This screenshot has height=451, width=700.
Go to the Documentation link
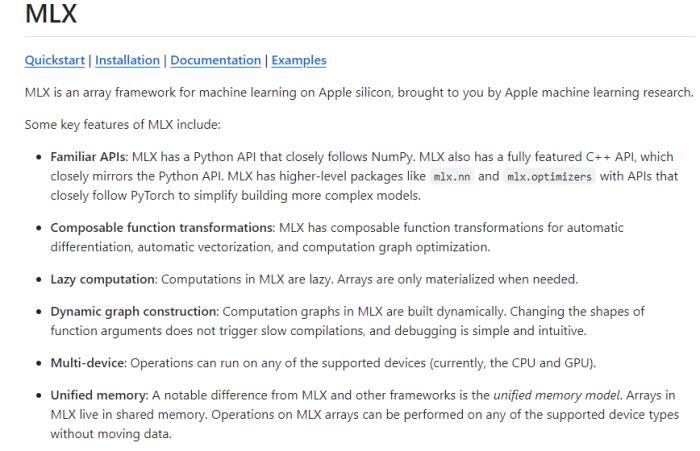[216, 60]
